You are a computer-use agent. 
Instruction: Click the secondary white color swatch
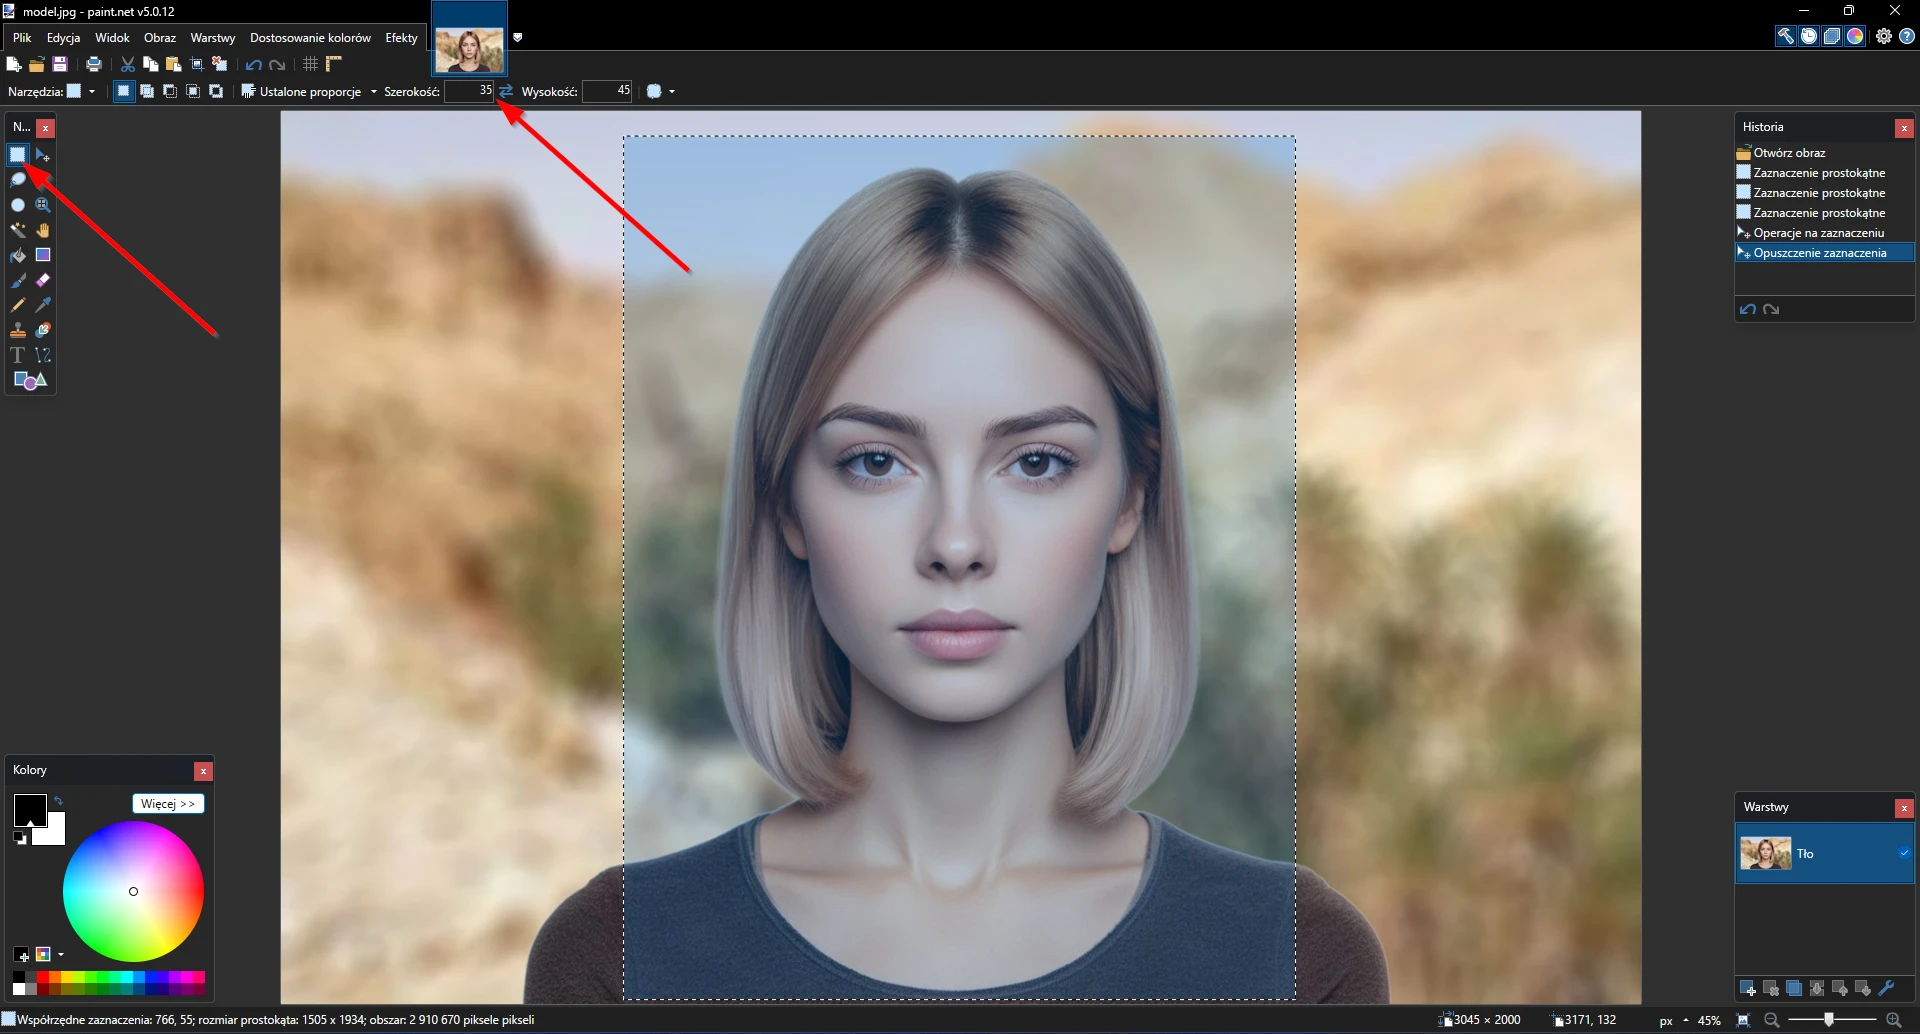click(54, 834)
